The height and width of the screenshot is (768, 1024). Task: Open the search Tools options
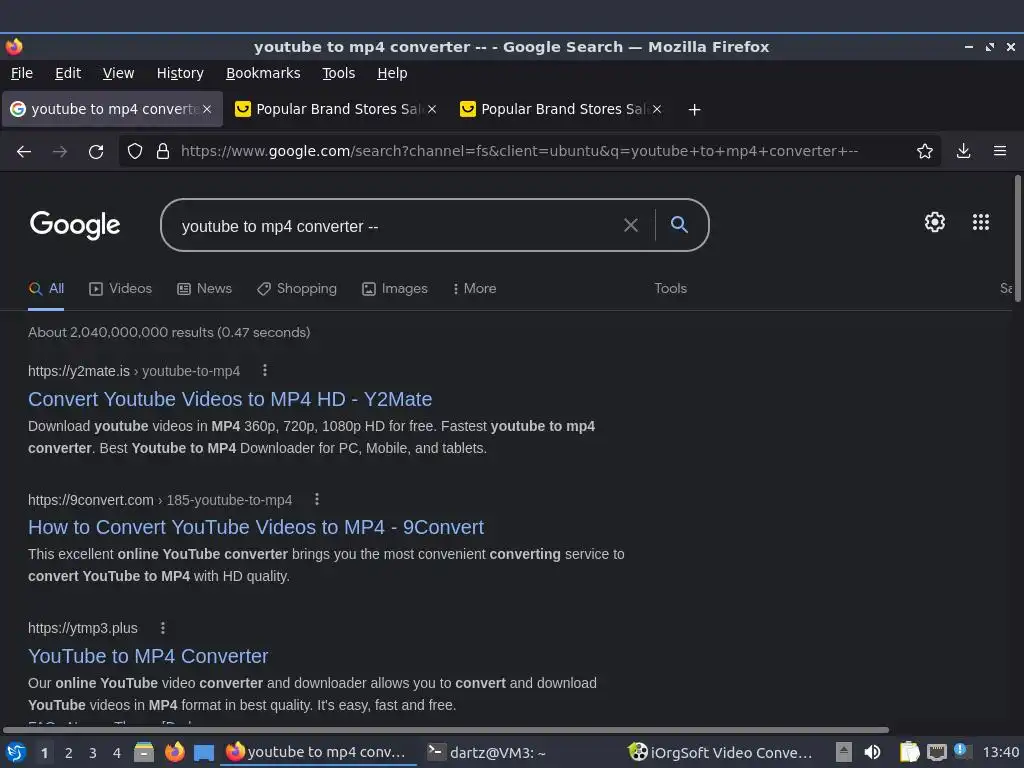coord(671,289)
